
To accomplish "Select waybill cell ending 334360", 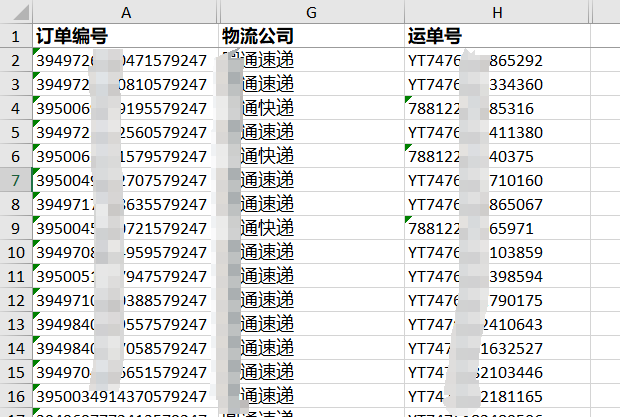I will pos(497,84).
